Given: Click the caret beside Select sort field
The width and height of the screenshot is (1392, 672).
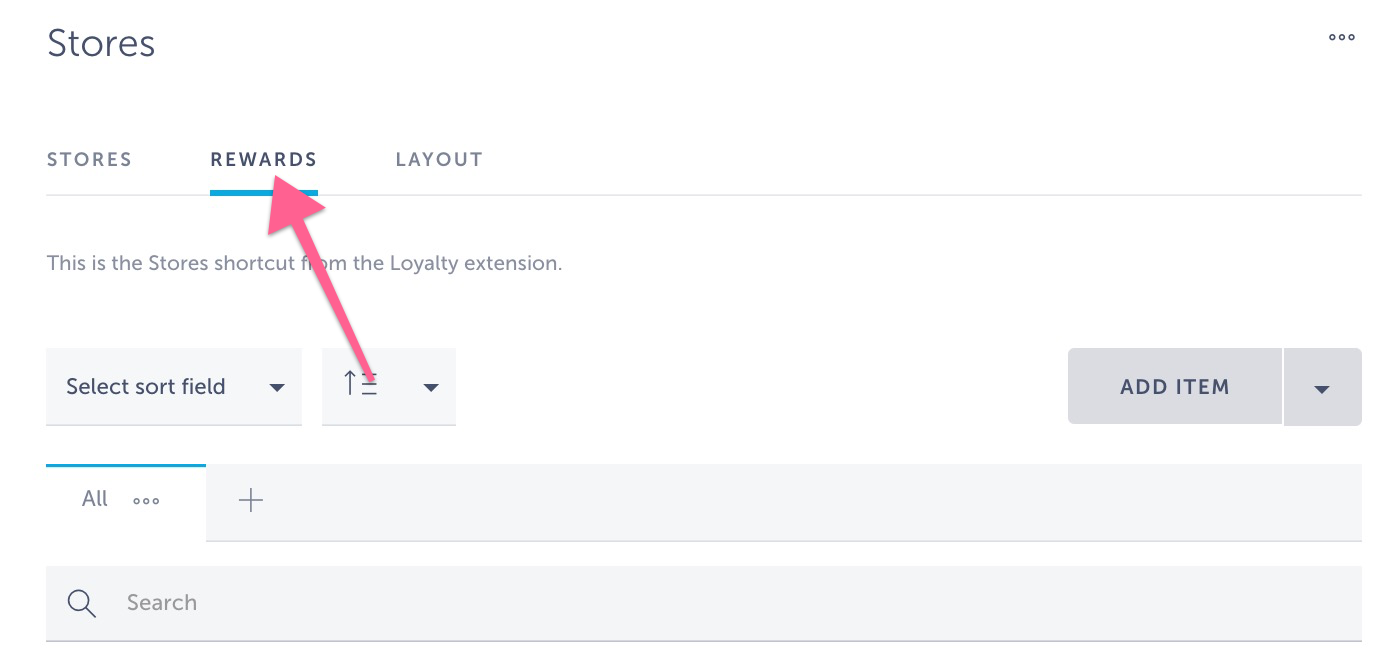Looking at the screenshot, I should [x=277, y=388].
